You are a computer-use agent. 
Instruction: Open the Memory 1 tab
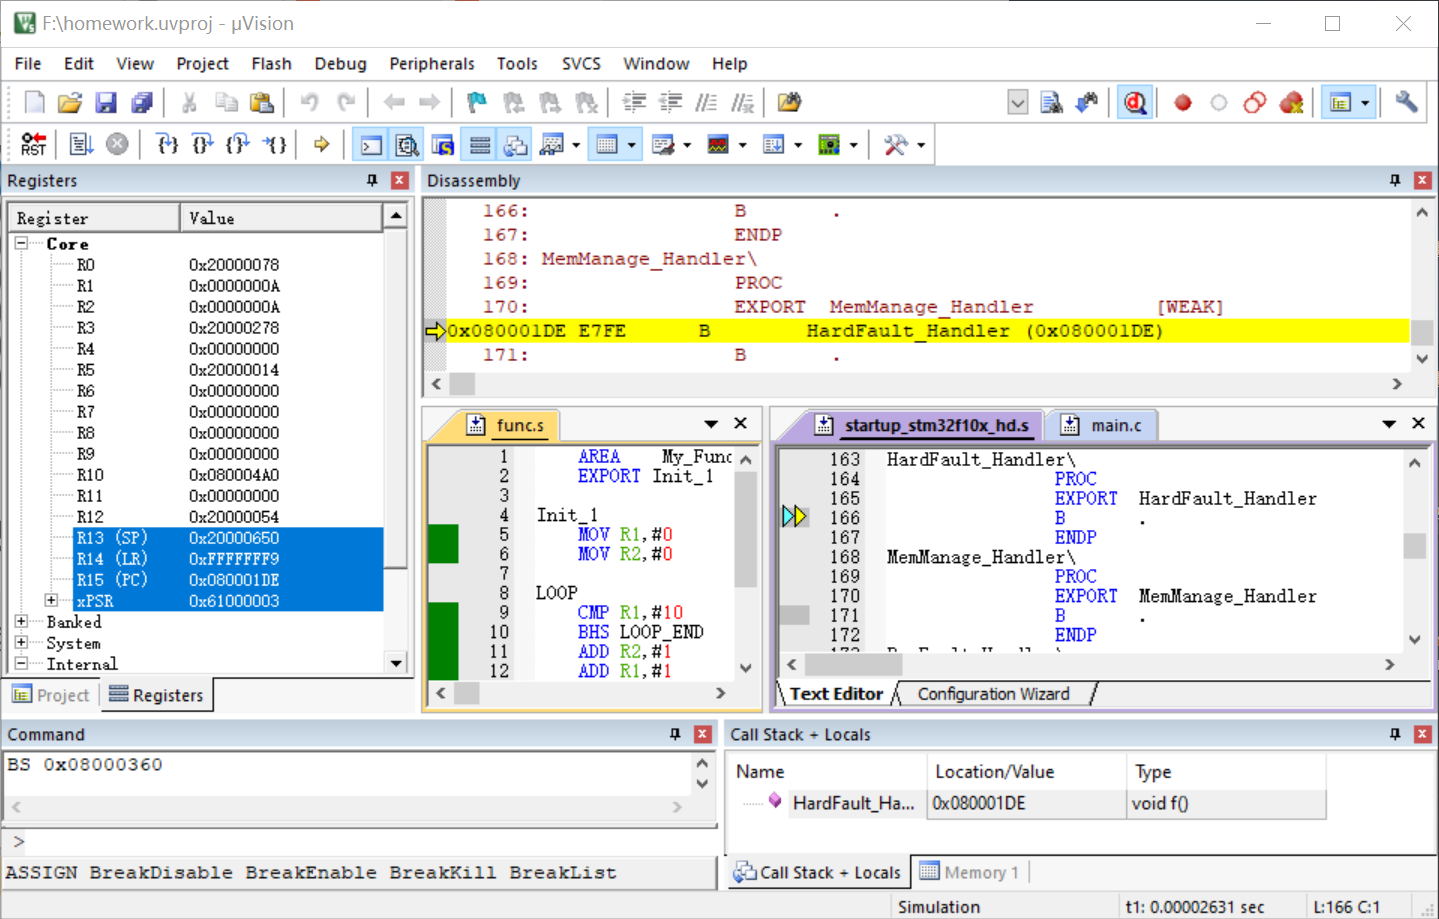[x=969, y=872]
